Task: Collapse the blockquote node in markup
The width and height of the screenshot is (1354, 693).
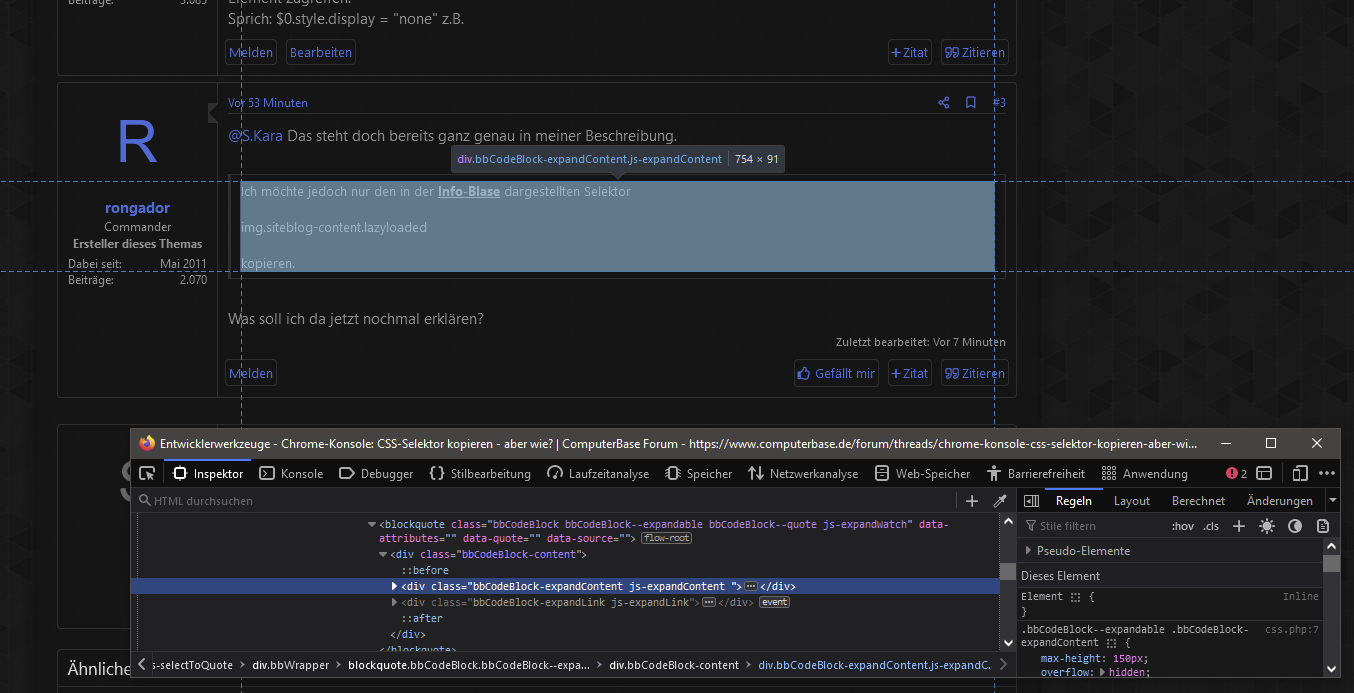Action: 372,524
